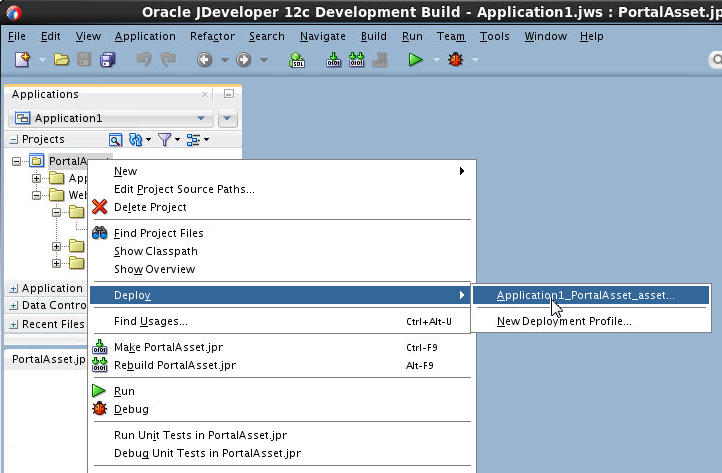The image size is (722, 473).
Task: Close the Applications panel tab
Action: click(x=205, y=94)
